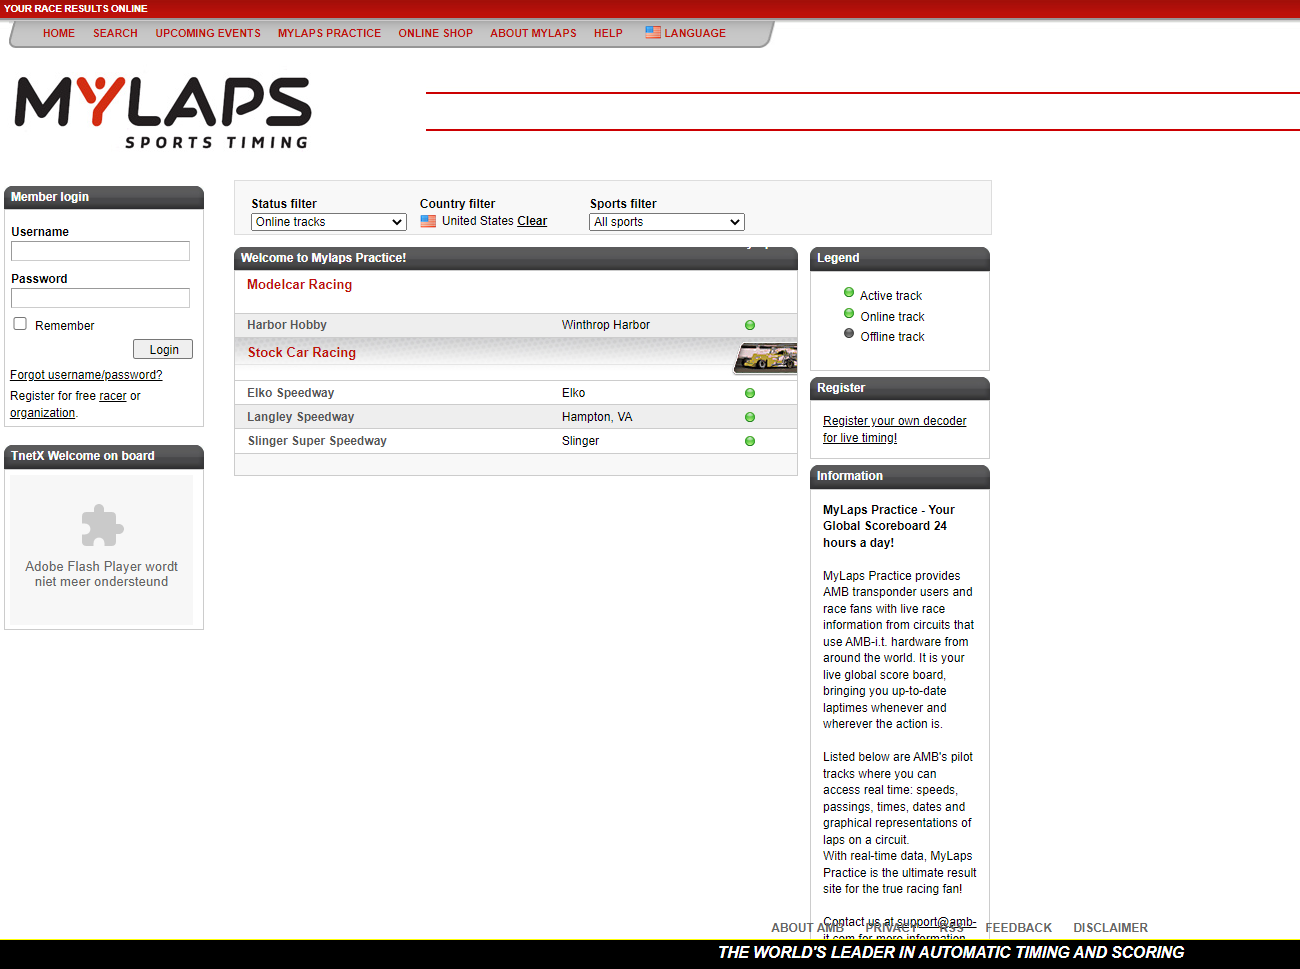
Task: Click Register your own decoder link
Action: [894, 421]
